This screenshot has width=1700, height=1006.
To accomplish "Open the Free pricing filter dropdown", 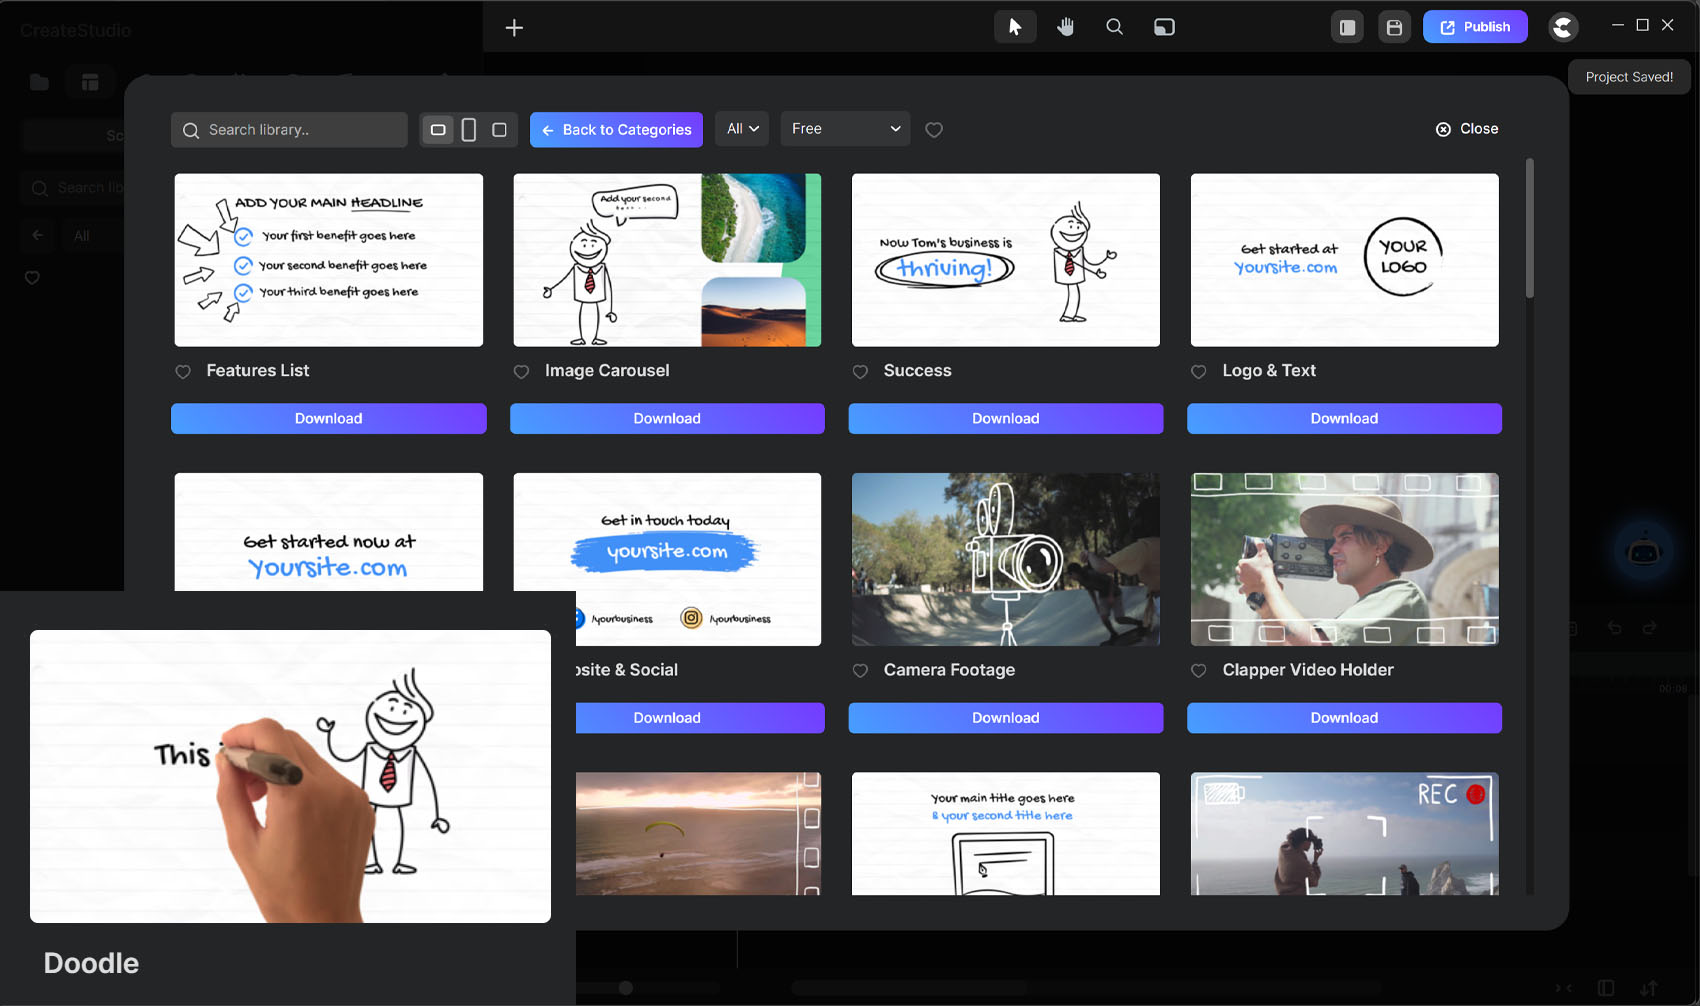I will [x=845, y=129].
